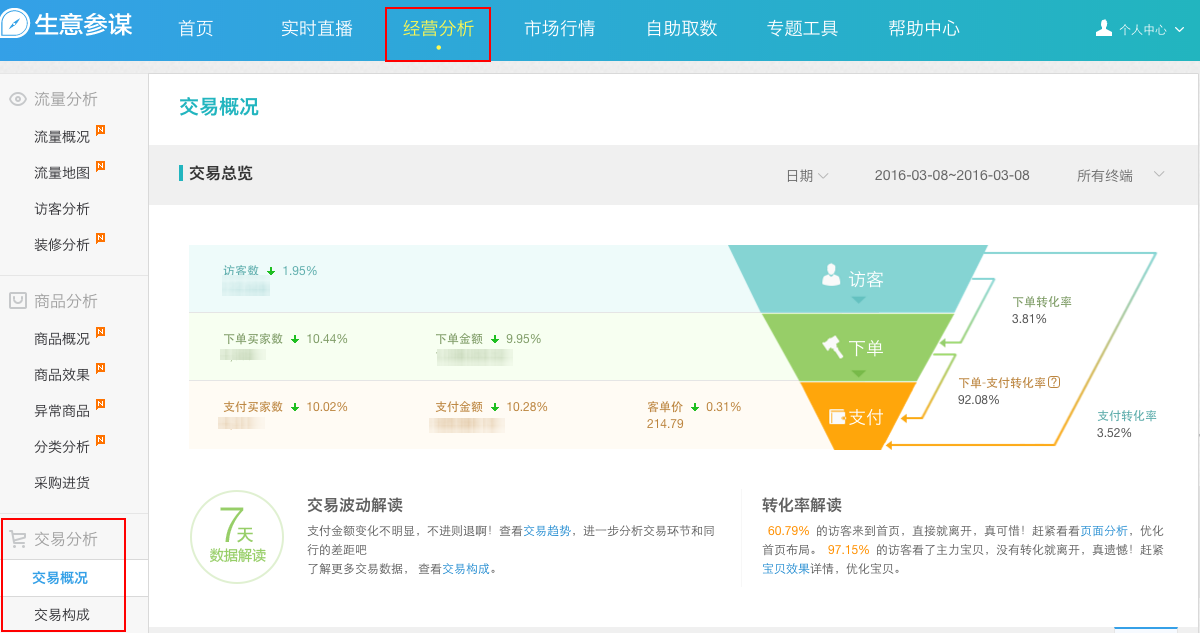
Task: Expand the 个人中心 dropdown arrow
Action: pos(1179,30)
